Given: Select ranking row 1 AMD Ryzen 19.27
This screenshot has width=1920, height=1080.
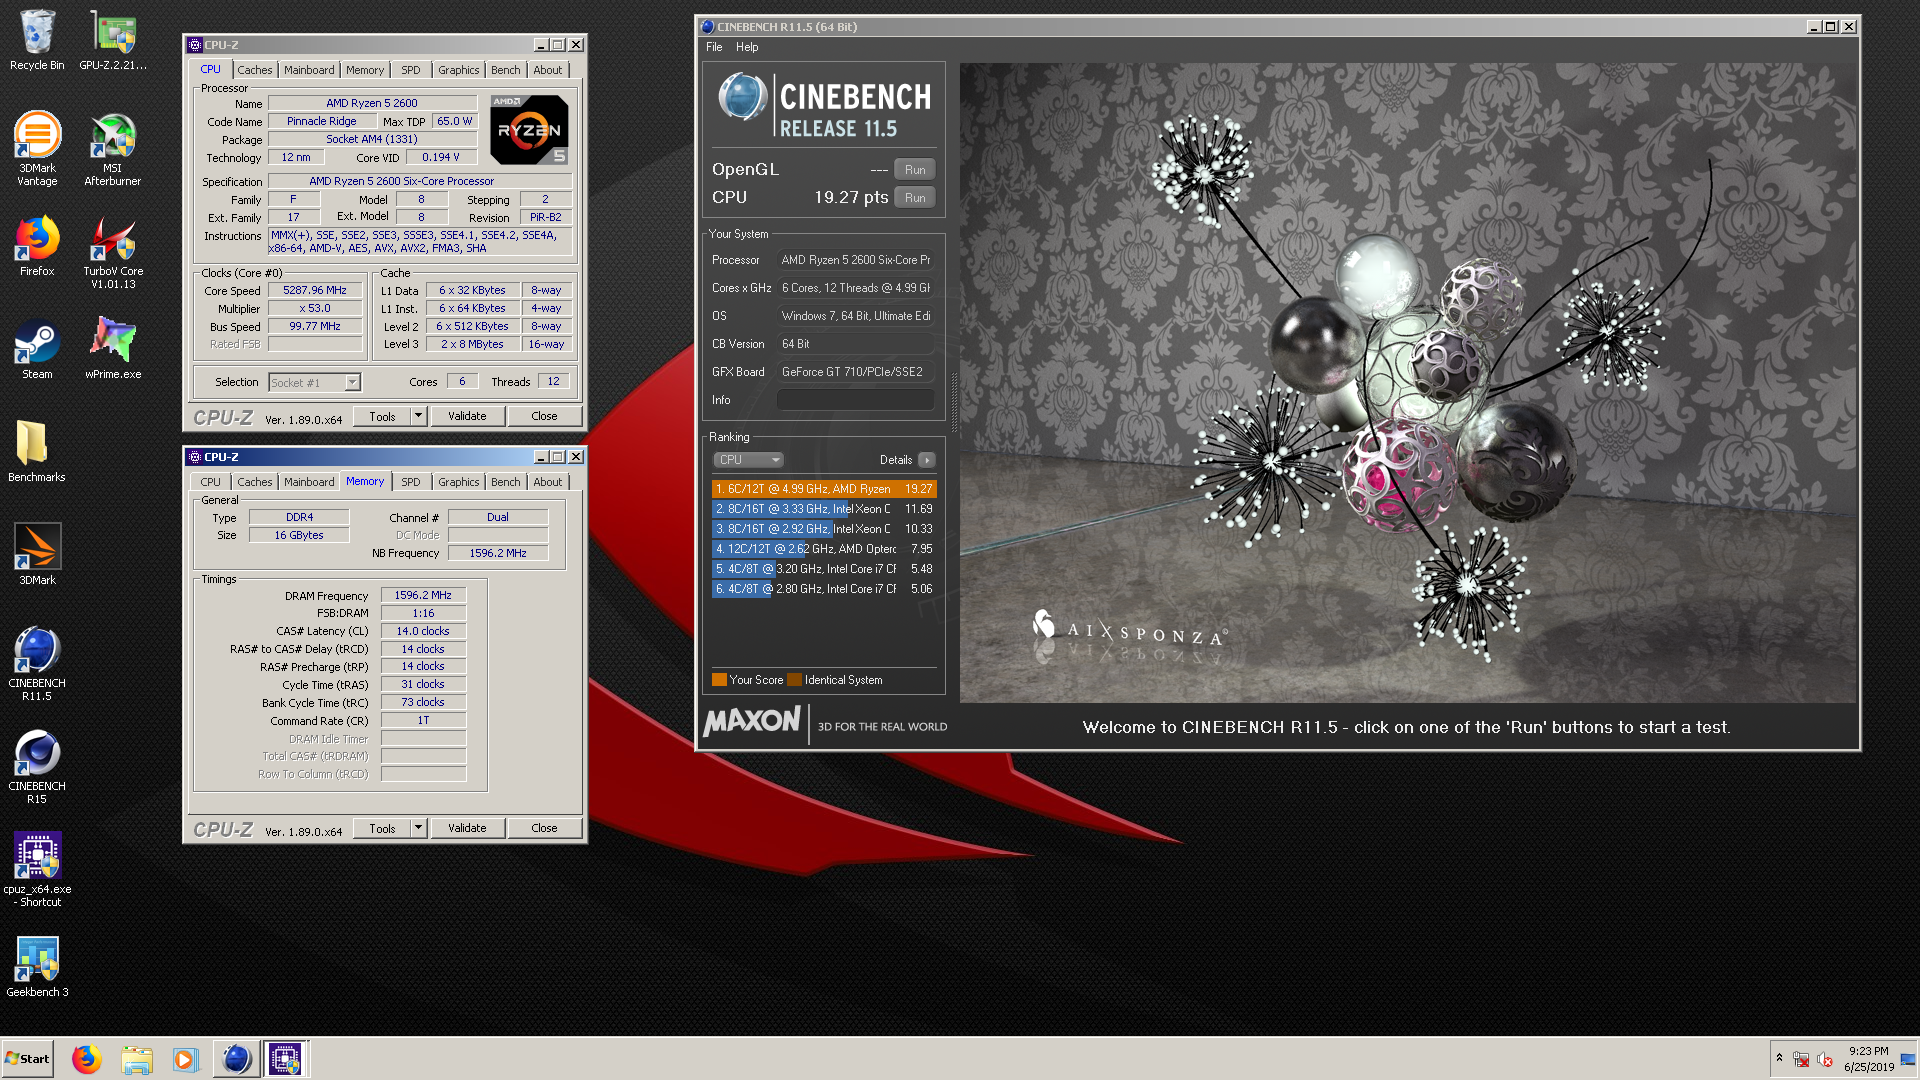Looking at the screenshot, I should (x=824, y=489).
